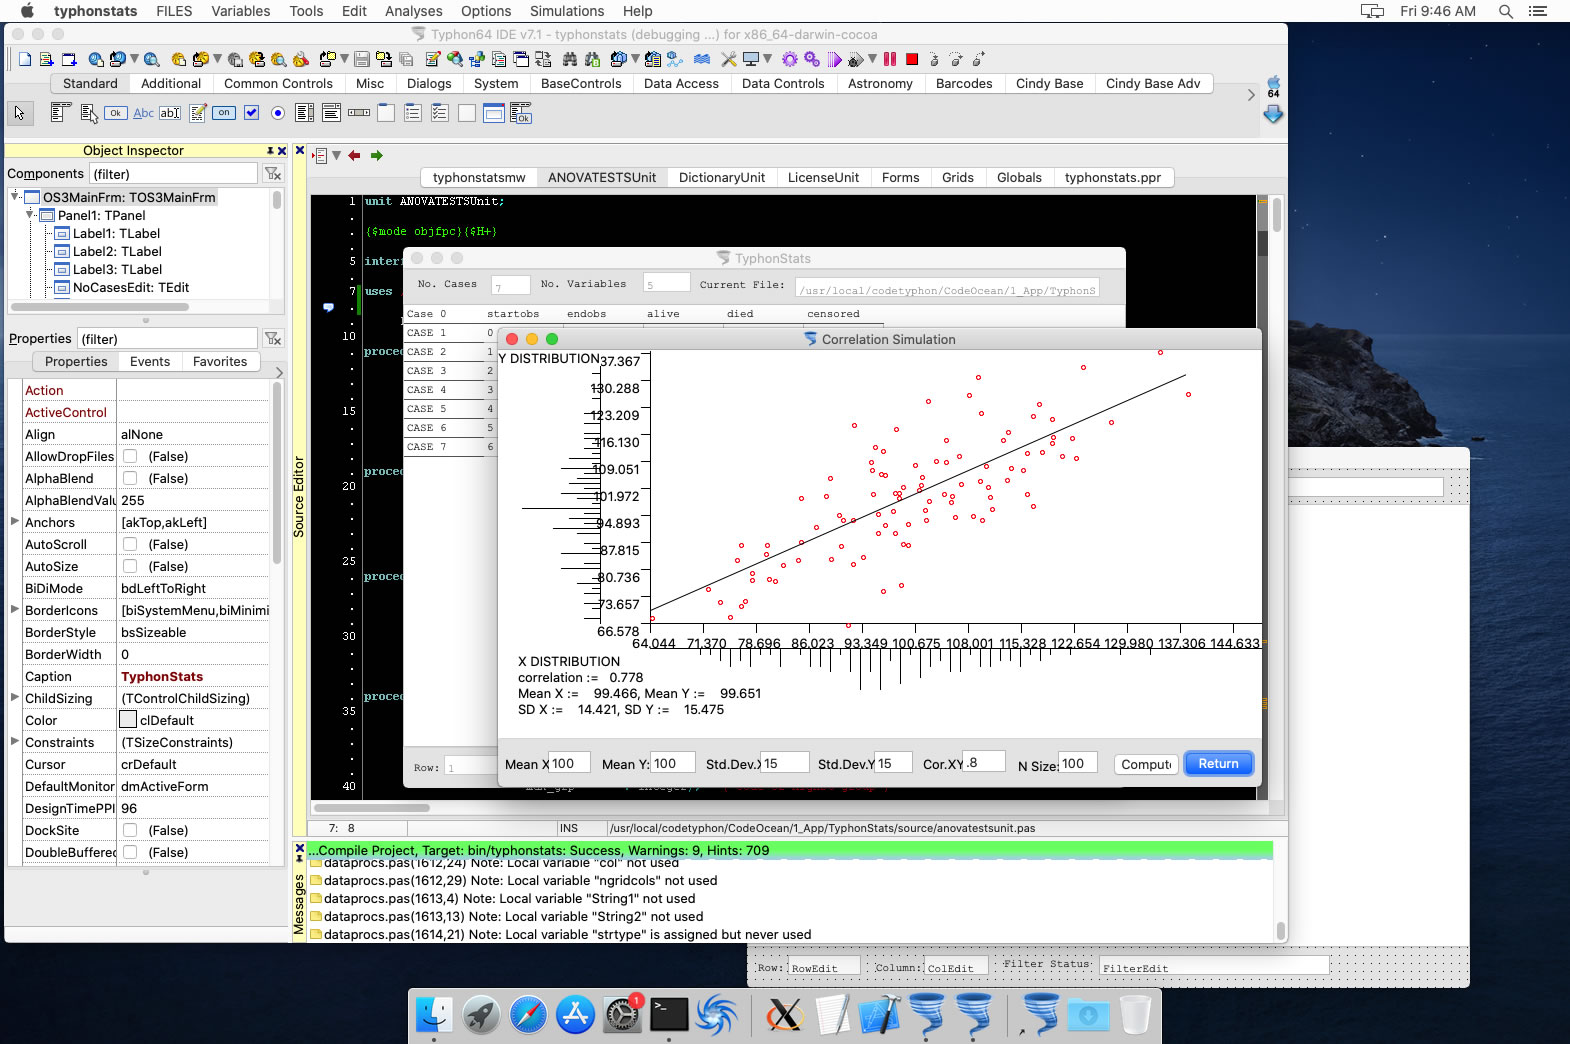This screenshot has height=1044, width=1570.
Task: Choose the TCheckBox component in palette
Action: pyautogui.click(x=252, y=113)
